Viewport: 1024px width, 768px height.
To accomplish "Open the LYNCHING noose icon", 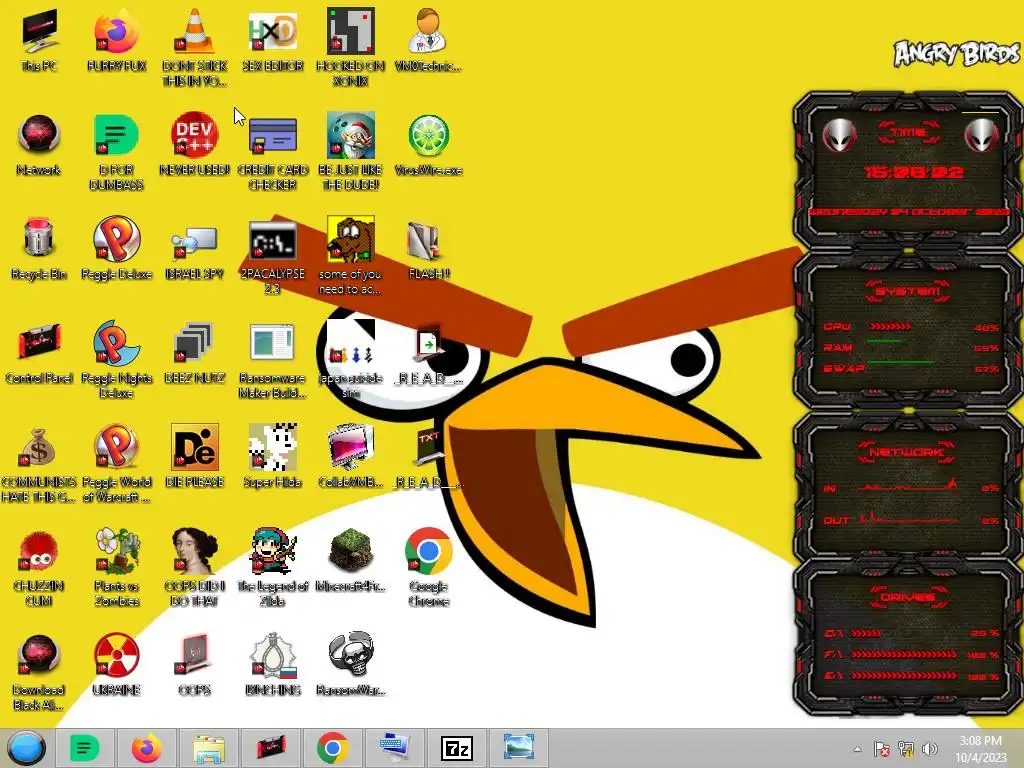I will [x=272, y=664].
